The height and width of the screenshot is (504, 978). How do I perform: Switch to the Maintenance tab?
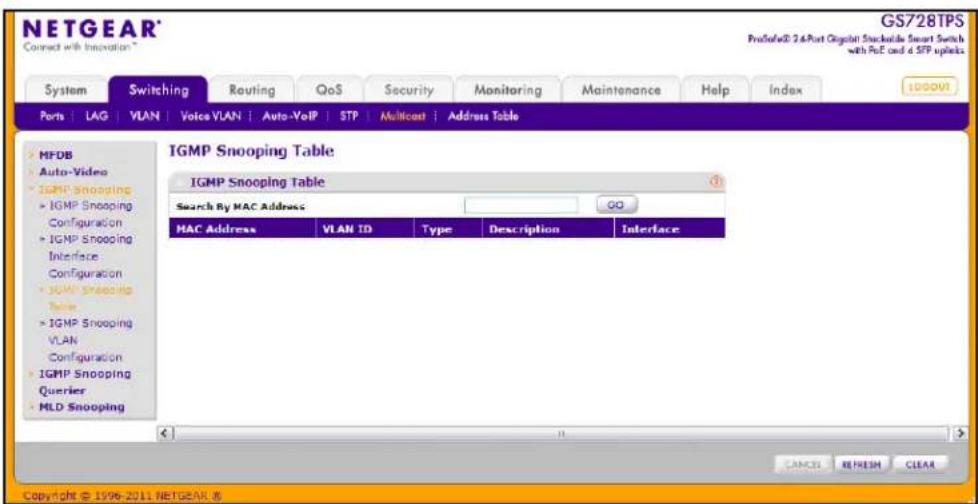[x=621, y=90]
